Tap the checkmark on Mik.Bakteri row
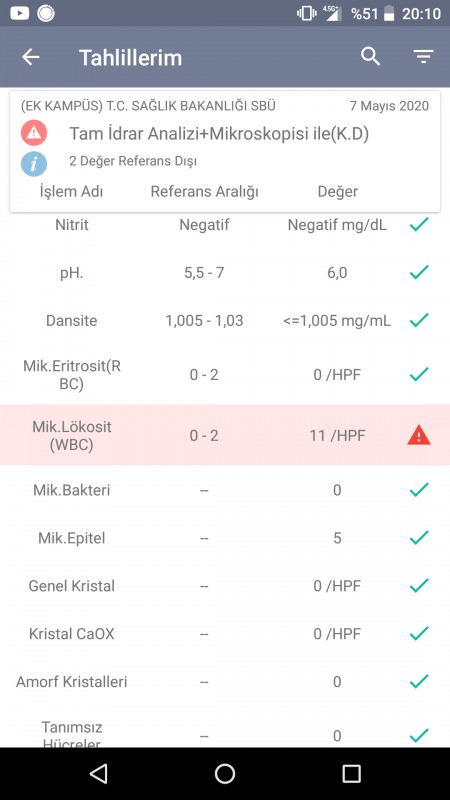Image resolution: width=450 pixels, height=800 pixels. tap(419, 490)
